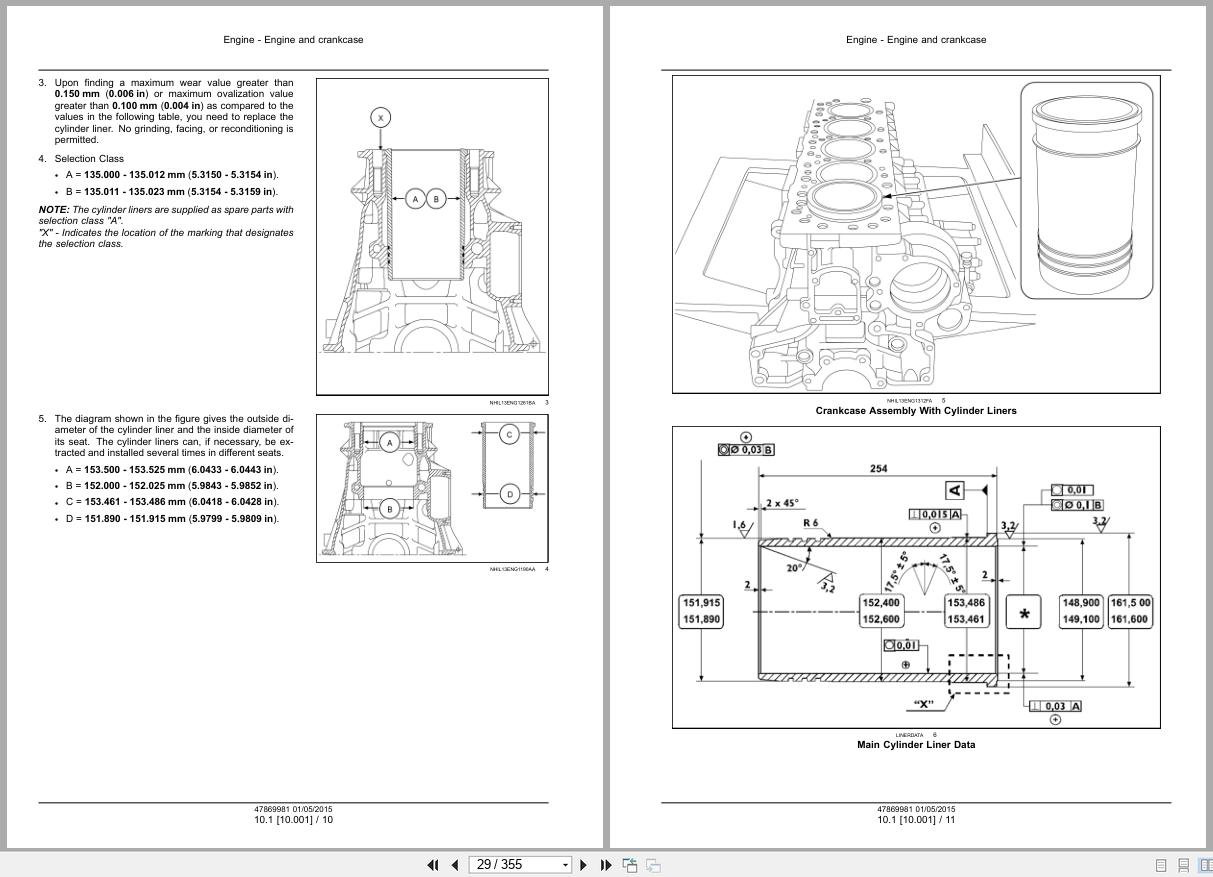The width and height of the screenshot is (1213, 877).
Task: Click the '151,915 / 151,890' dimension box
Action: pos(701,611)
